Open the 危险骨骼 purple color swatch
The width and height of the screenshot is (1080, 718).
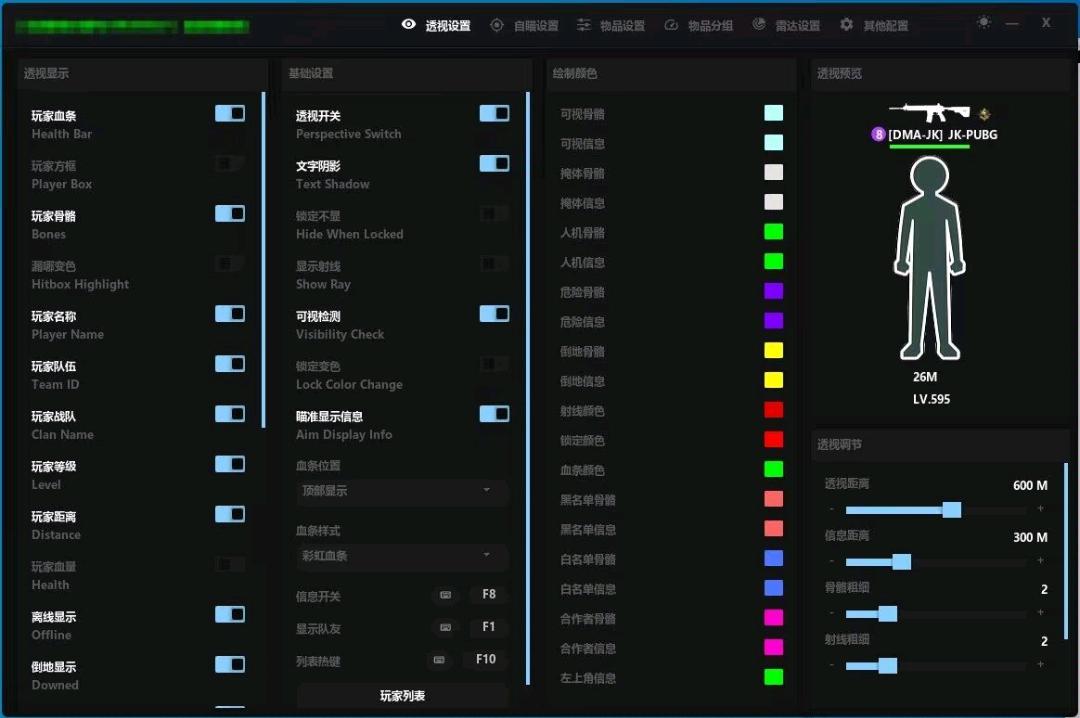click(x=773, y=291)
